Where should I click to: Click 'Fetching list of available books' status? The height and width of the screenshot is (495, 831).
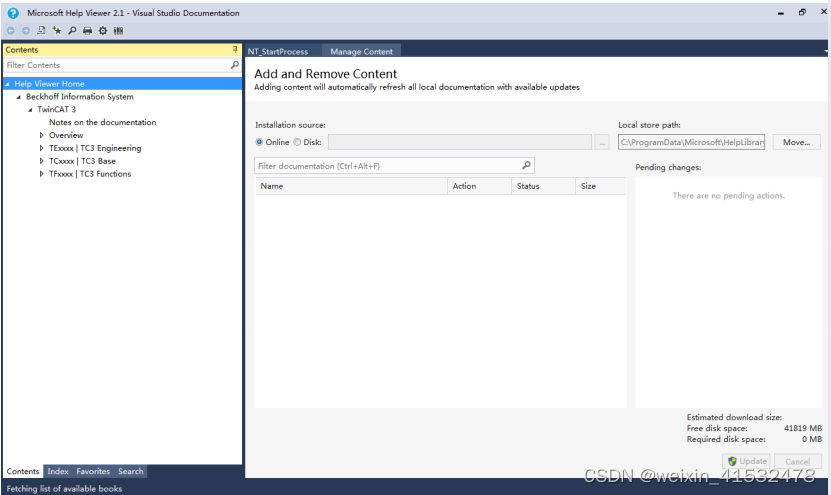[64, 489]
